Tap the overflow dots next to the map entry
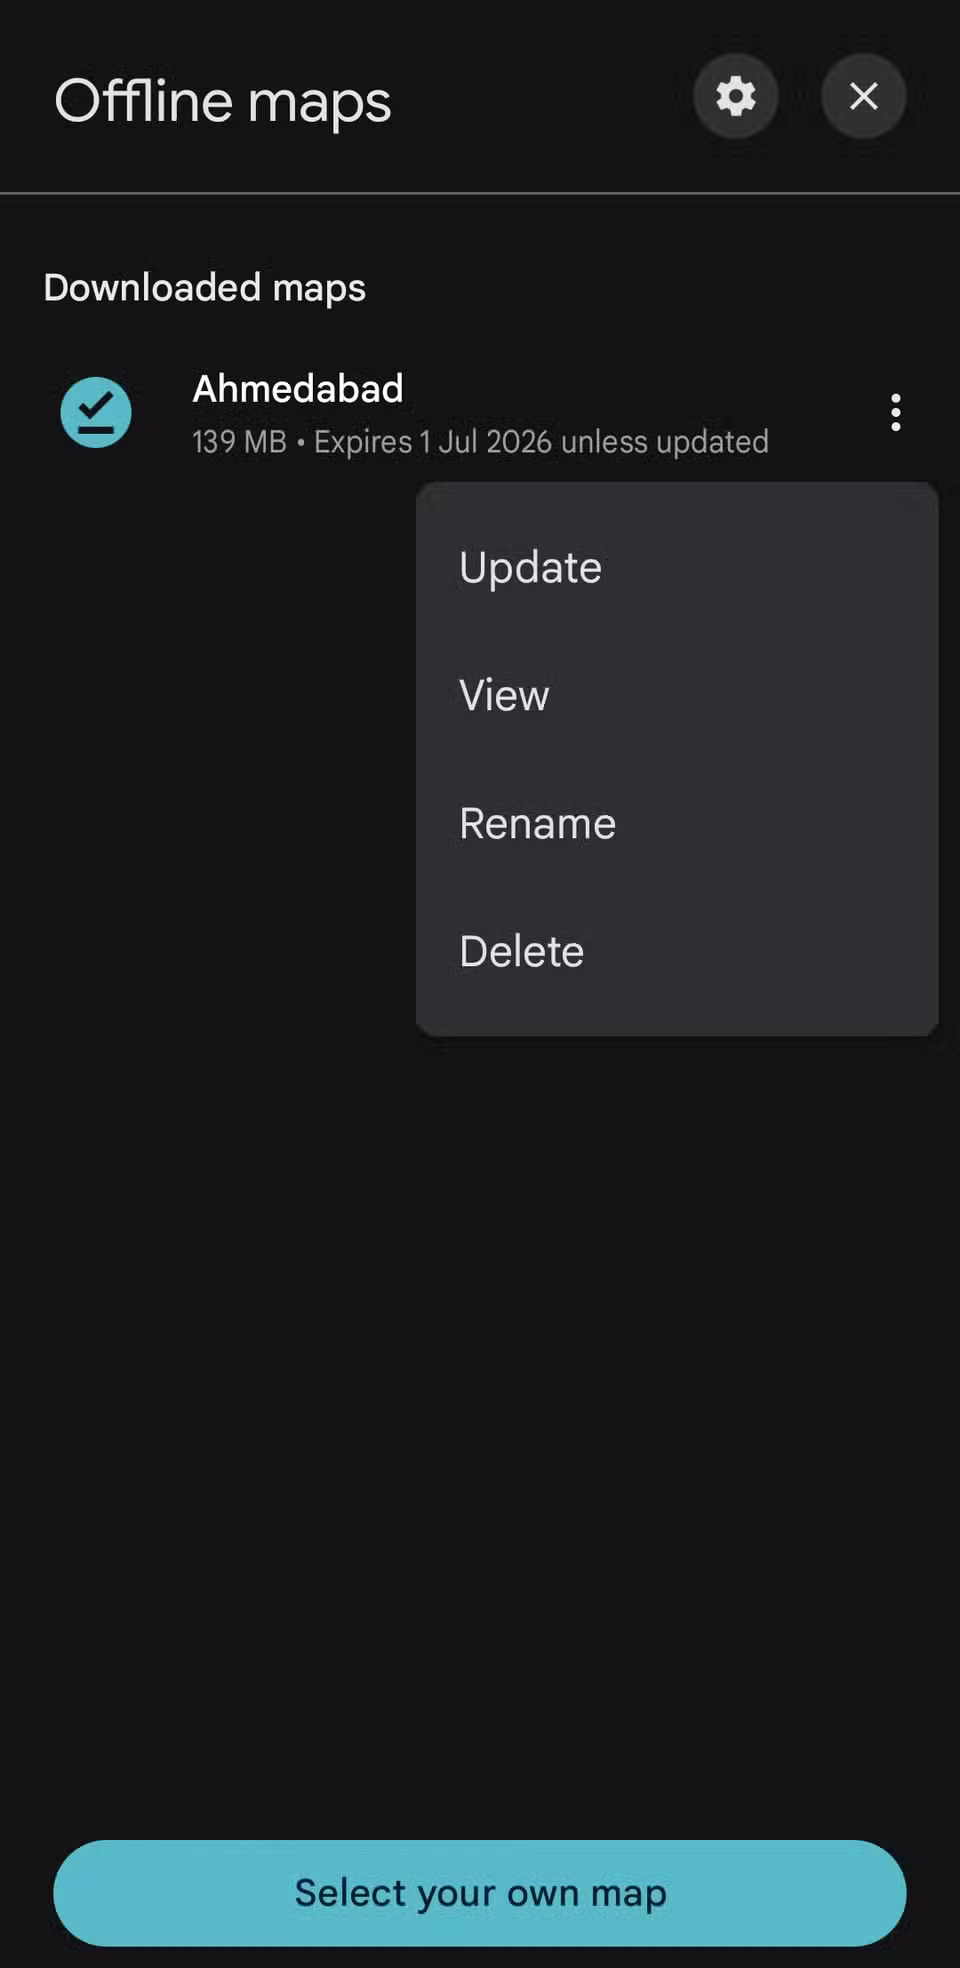Viewport: 960px width, 1968px height. point(895,412)
